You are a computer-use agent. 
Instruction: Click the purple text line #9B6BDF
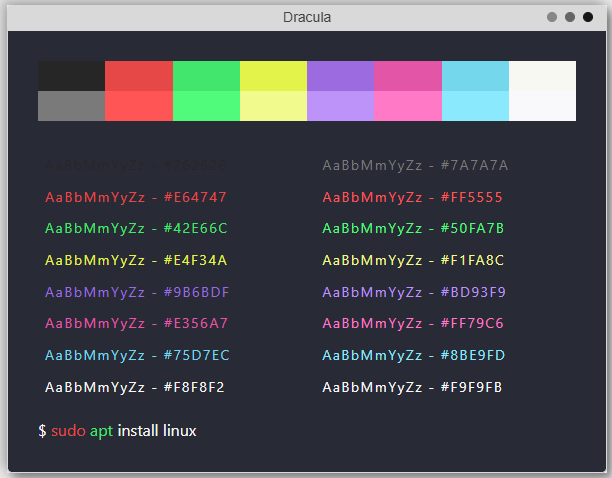[x=137, y=293]
